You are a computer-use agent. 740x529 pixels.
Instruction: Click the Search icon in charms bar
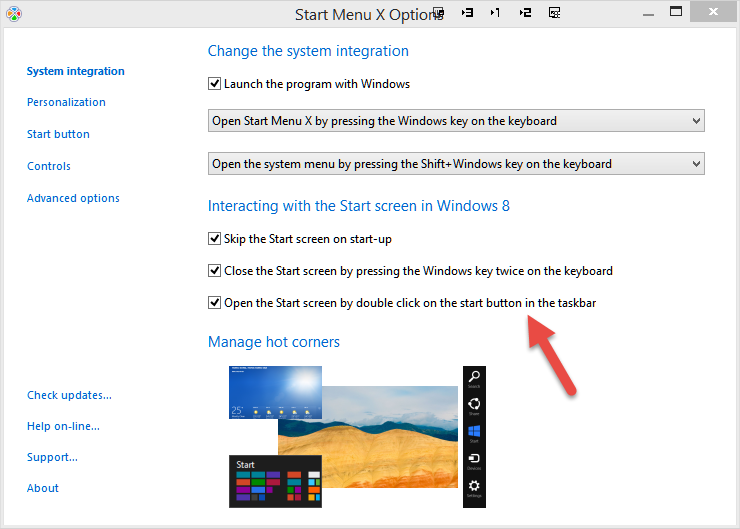pos(474,377)
